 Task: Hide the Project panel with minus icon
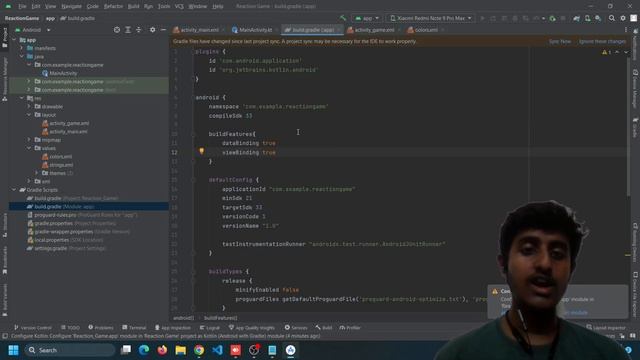click(163, 30)
